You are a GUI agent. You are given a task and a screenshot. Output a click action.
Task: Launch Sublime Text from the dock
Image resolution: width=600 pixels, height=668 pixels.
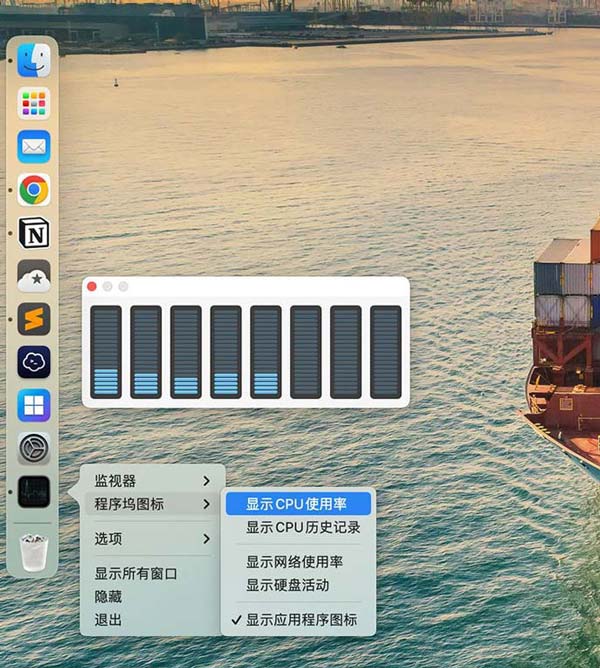34,319
